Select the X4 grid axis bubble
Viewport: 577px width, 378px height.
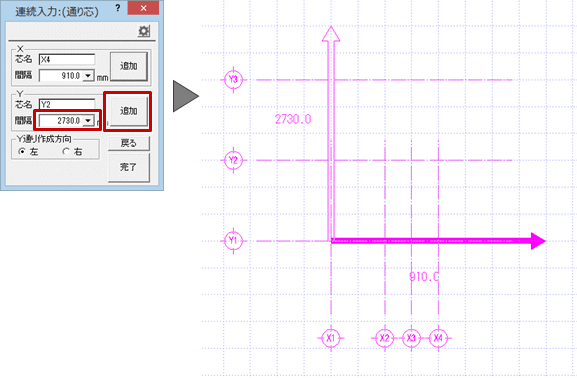(x=438, y=338)
